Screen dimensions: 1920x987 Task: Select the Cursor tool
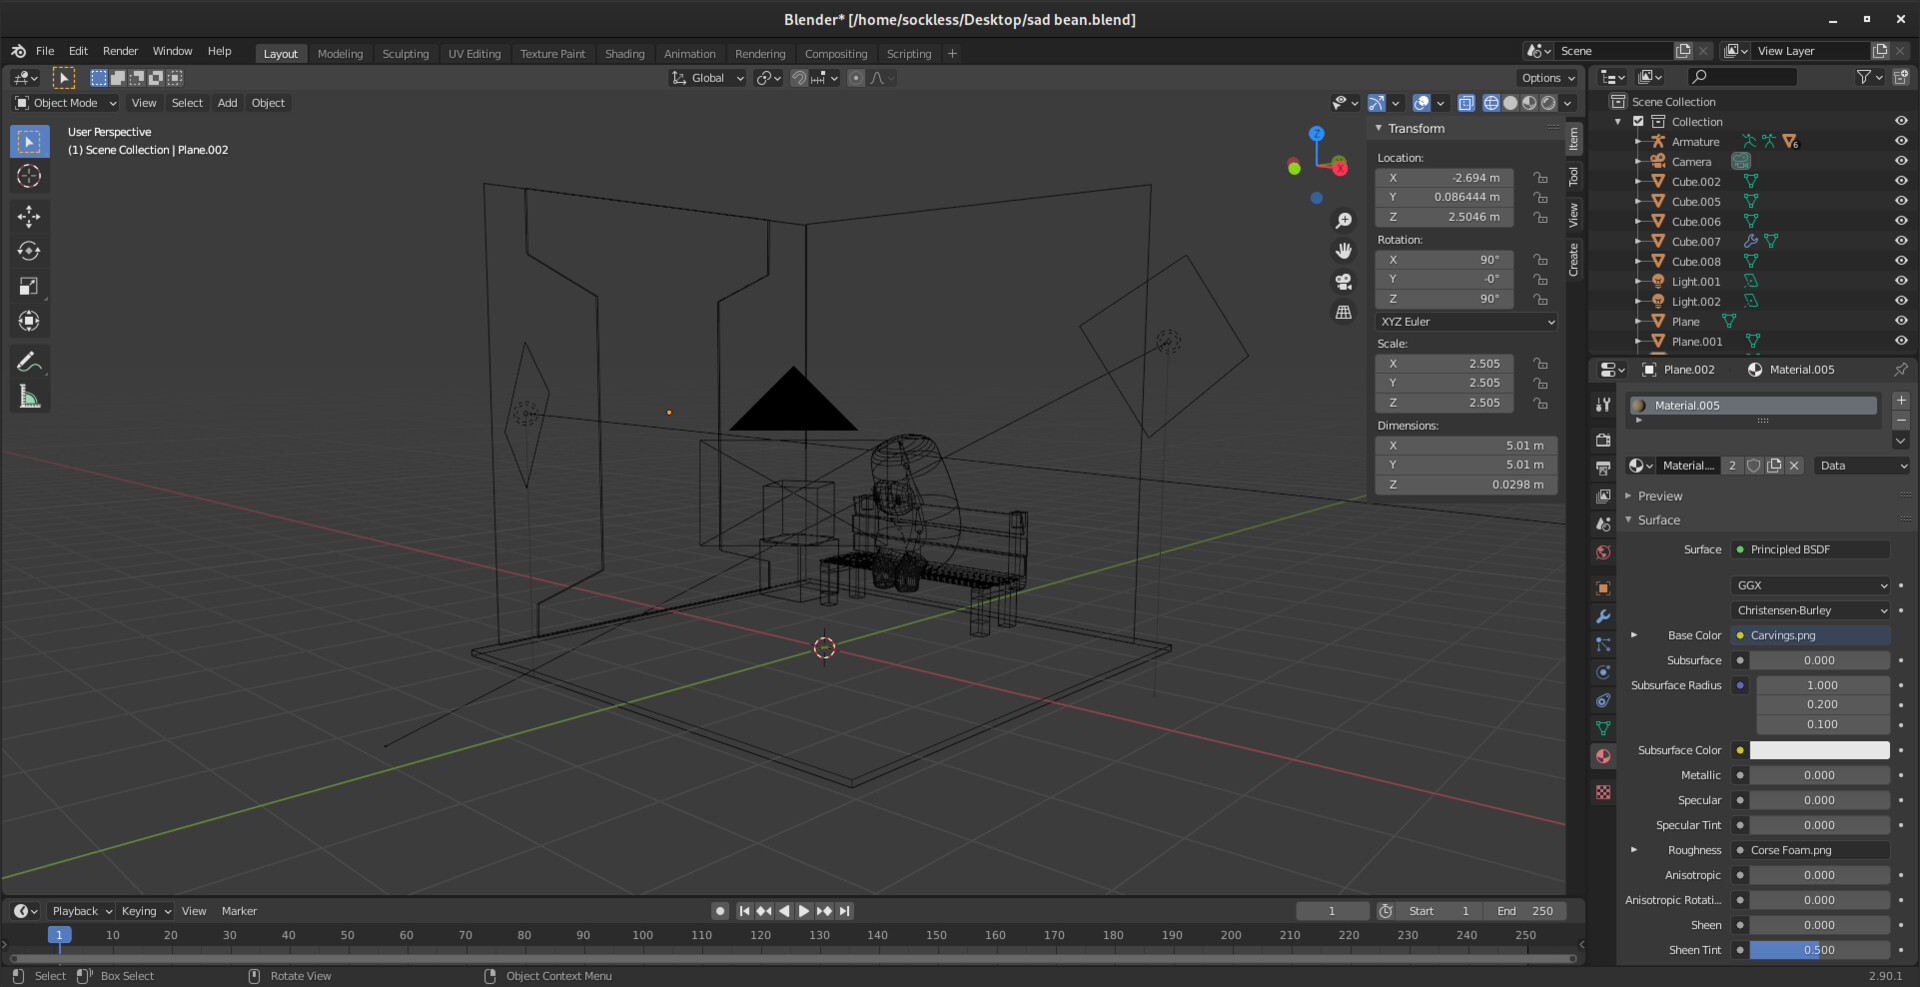click(29, 177)
